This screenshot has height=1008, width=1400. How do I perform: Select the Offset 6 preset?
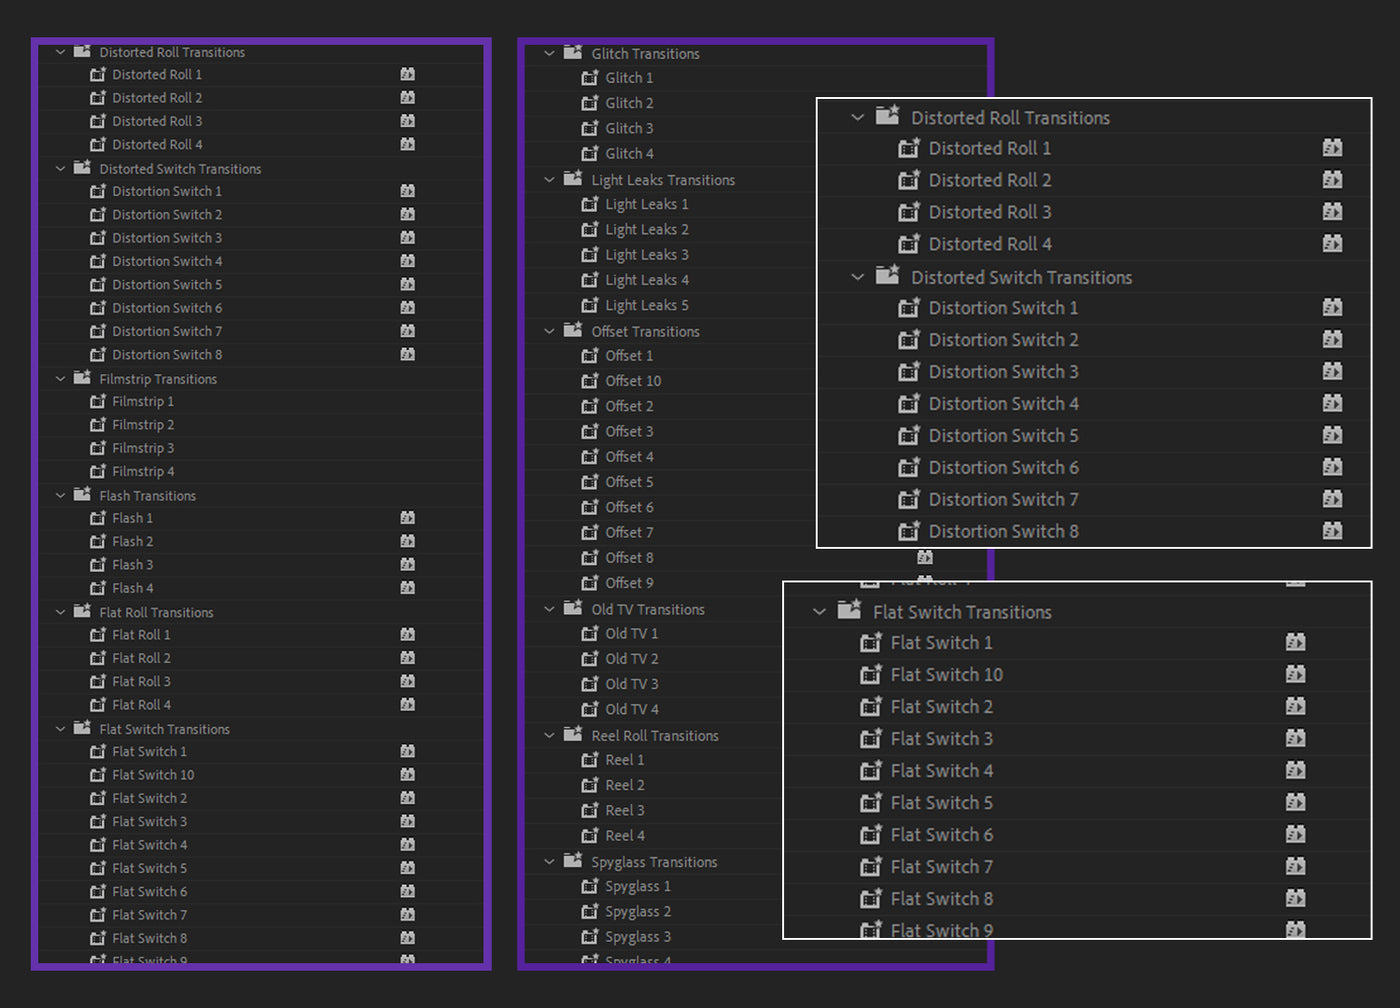629,507
